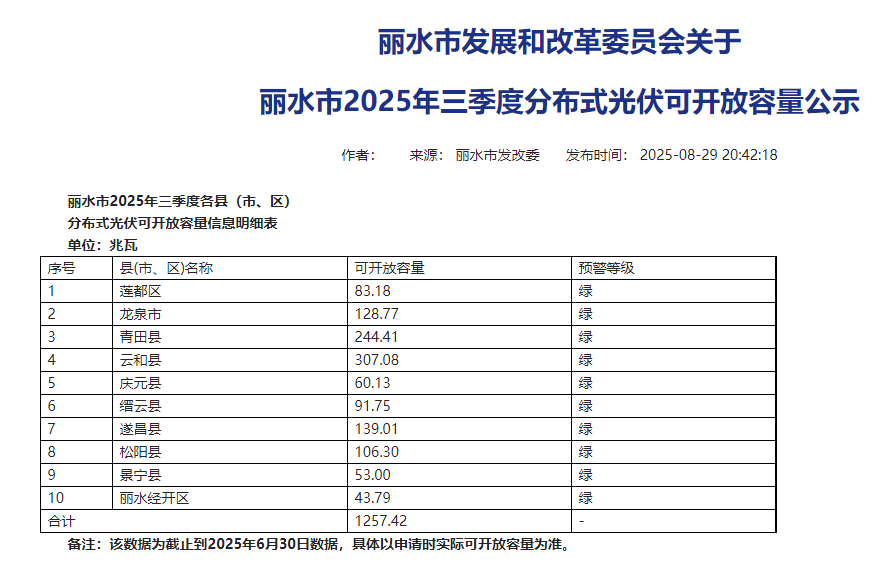Click the headline containing 2025年三季度分布式光伏
Viewport: 889px width, 571px height.
[x=559, y=102]
